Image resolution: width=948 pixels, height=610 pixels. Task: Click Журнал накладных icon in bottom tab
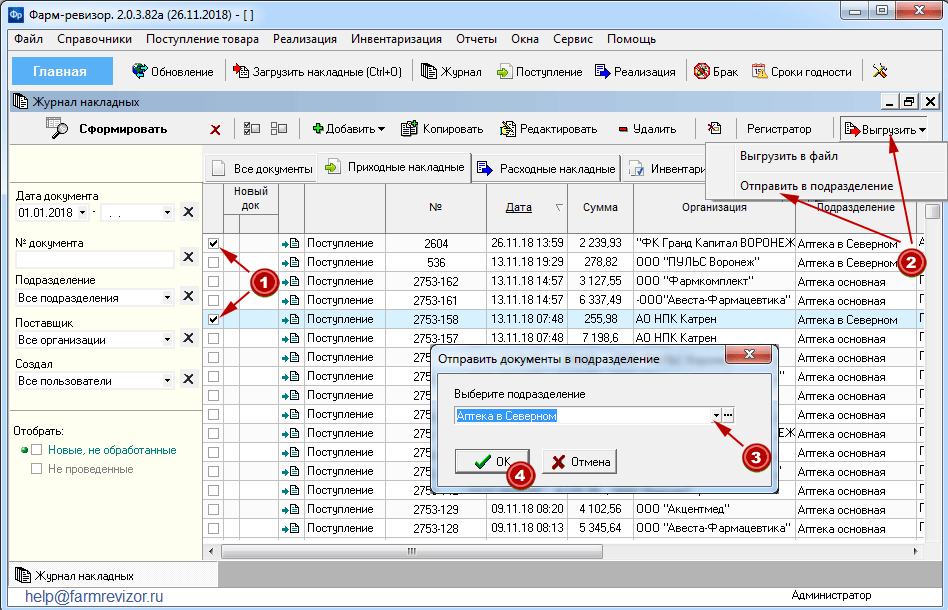[23, 576]
